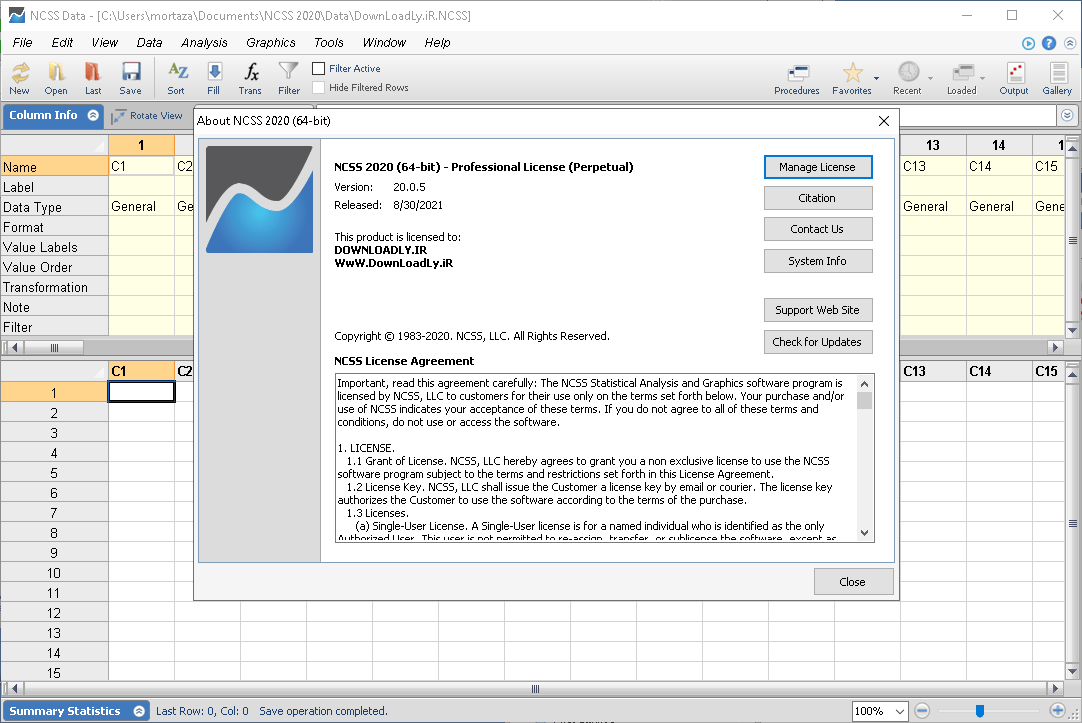1082x723 pixels.
Task: Click the zoom in plus icon
Action: [1056, 710]
